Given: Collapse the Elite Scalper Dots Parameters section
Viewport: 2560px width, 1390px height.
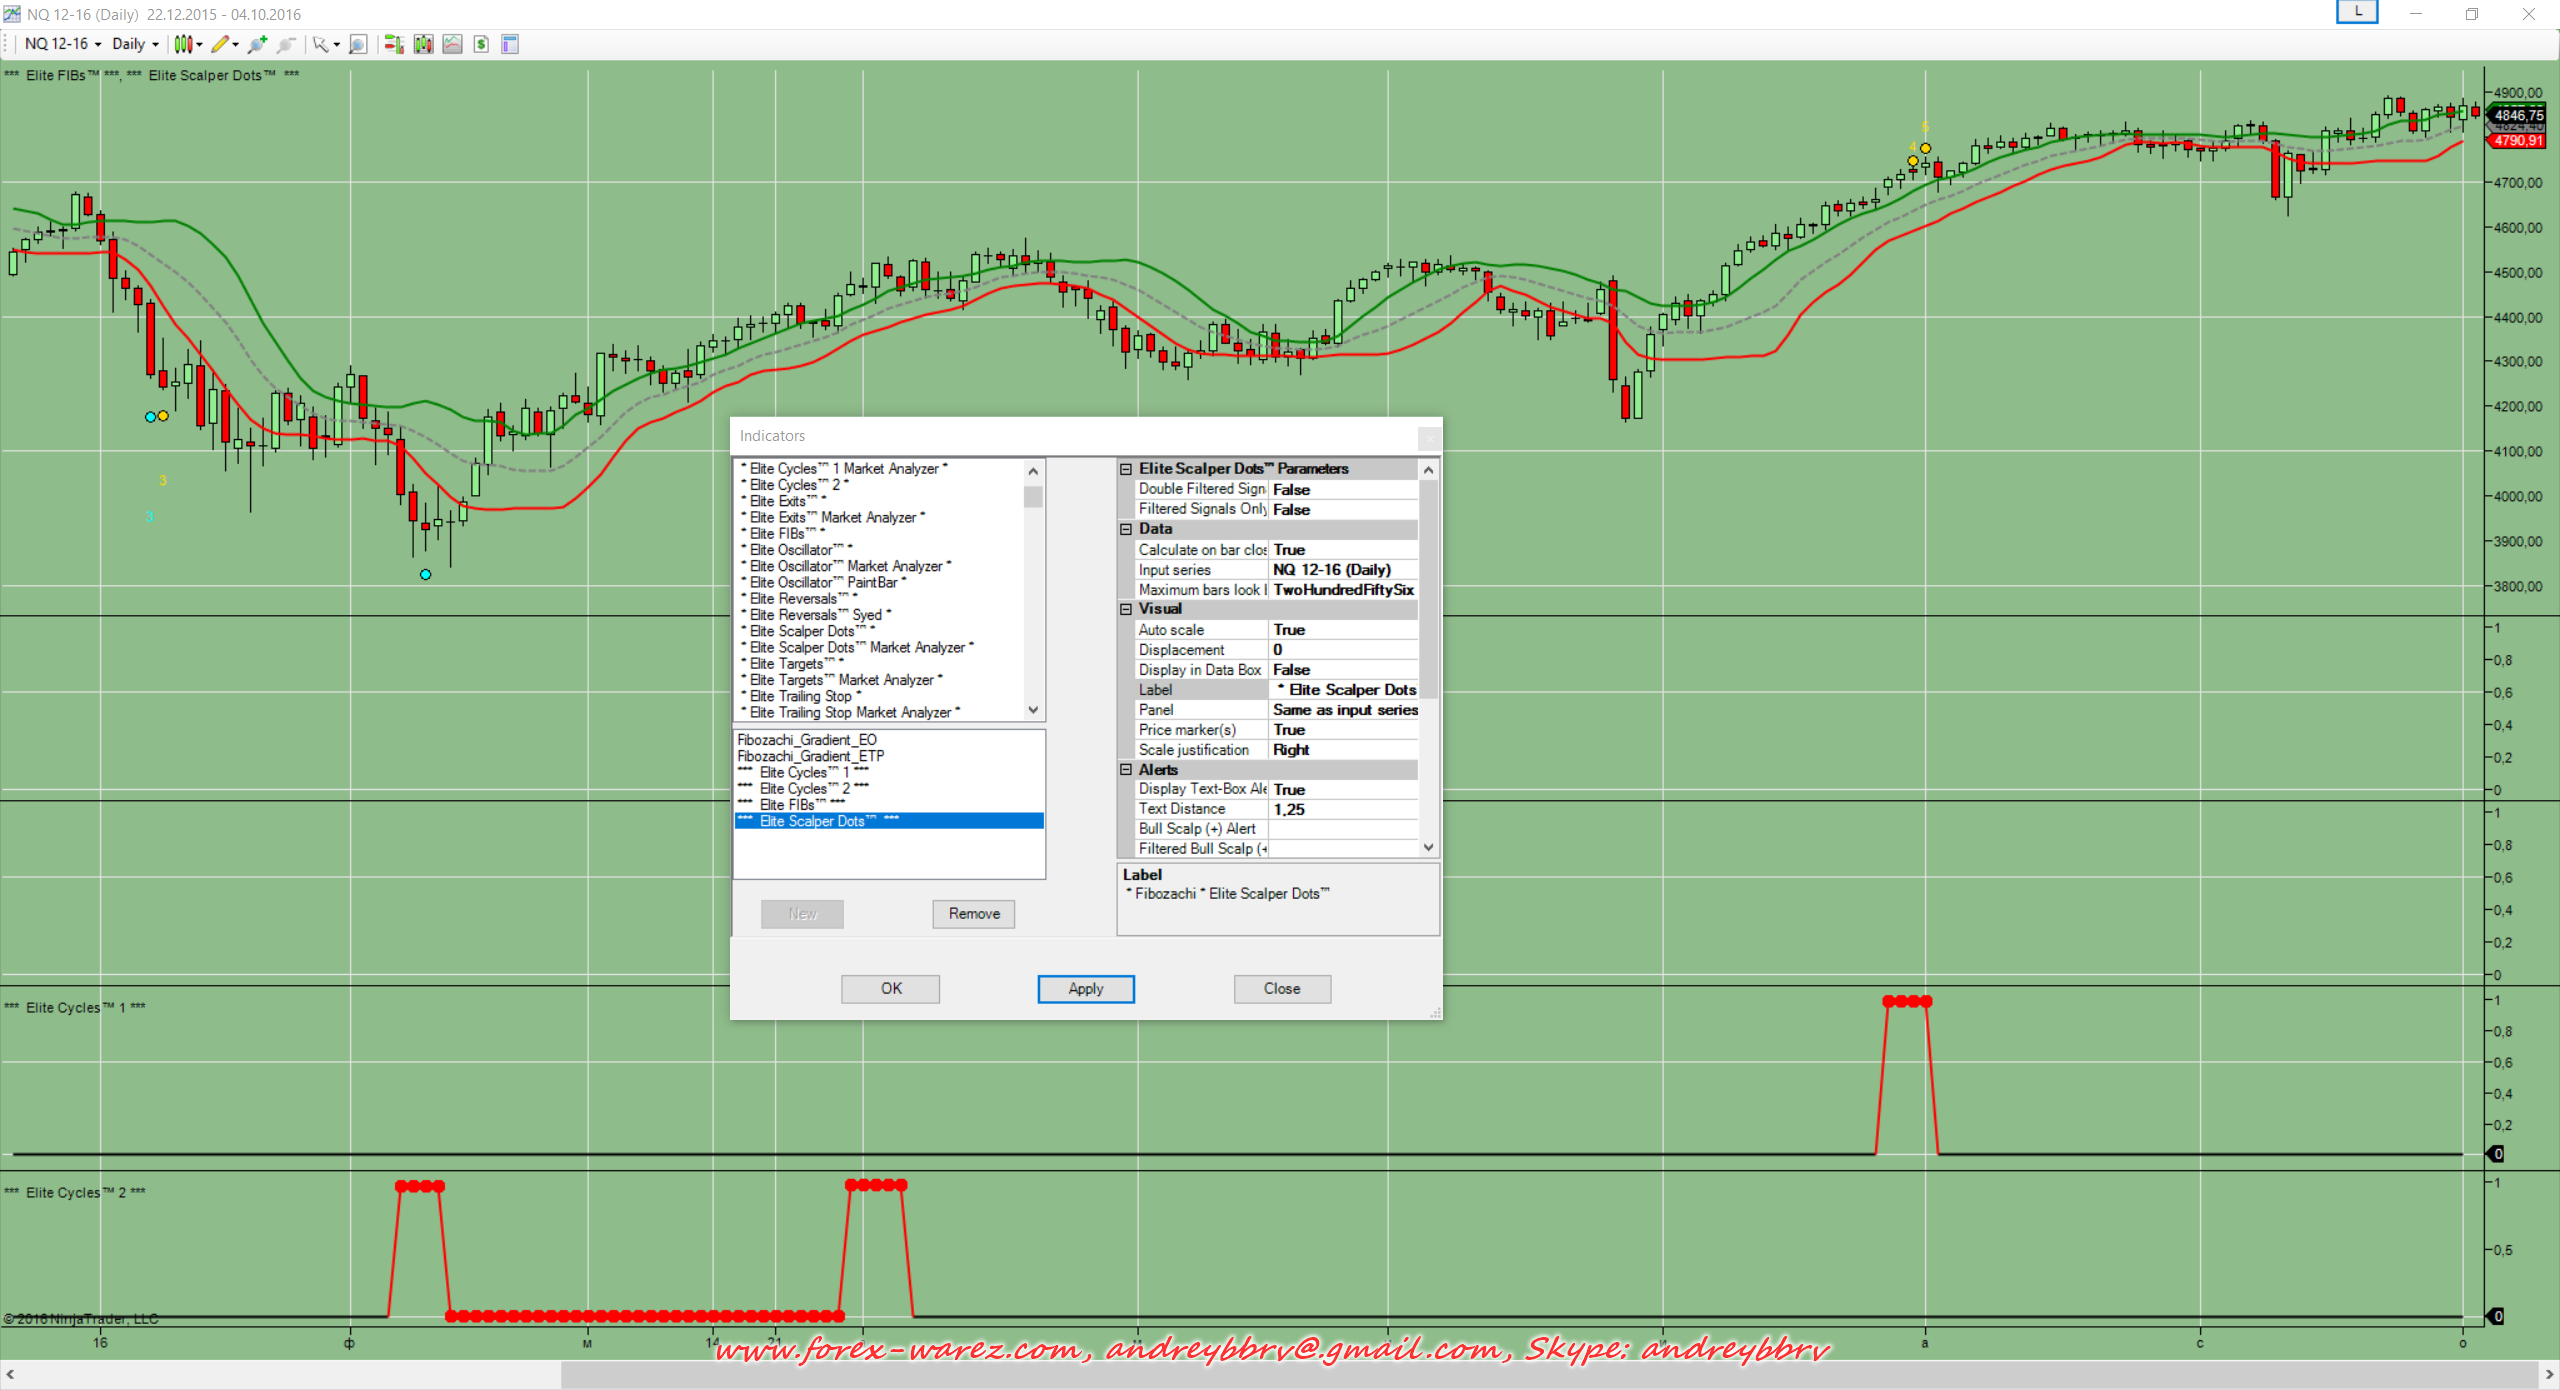Looking at the screenshot, I should point(1126,469).
